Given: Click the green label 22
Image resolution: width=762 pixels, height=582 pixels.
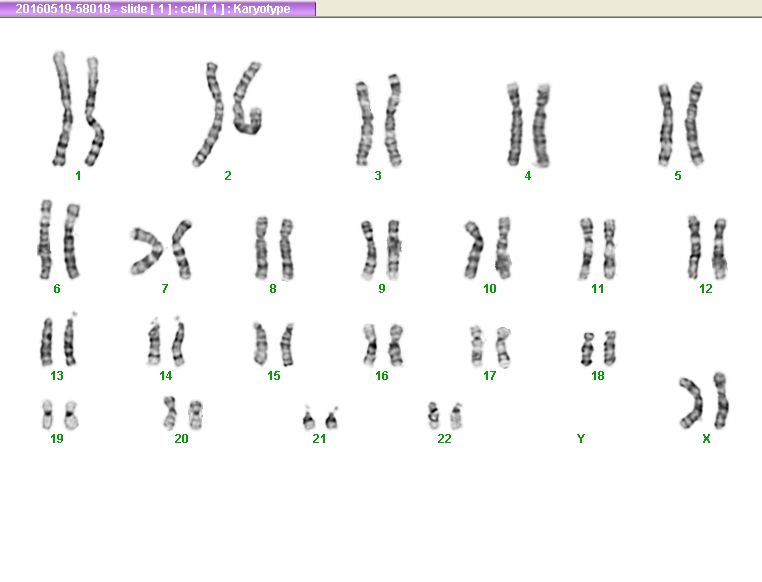Looking at the screenshot, I should pos(444,439).
